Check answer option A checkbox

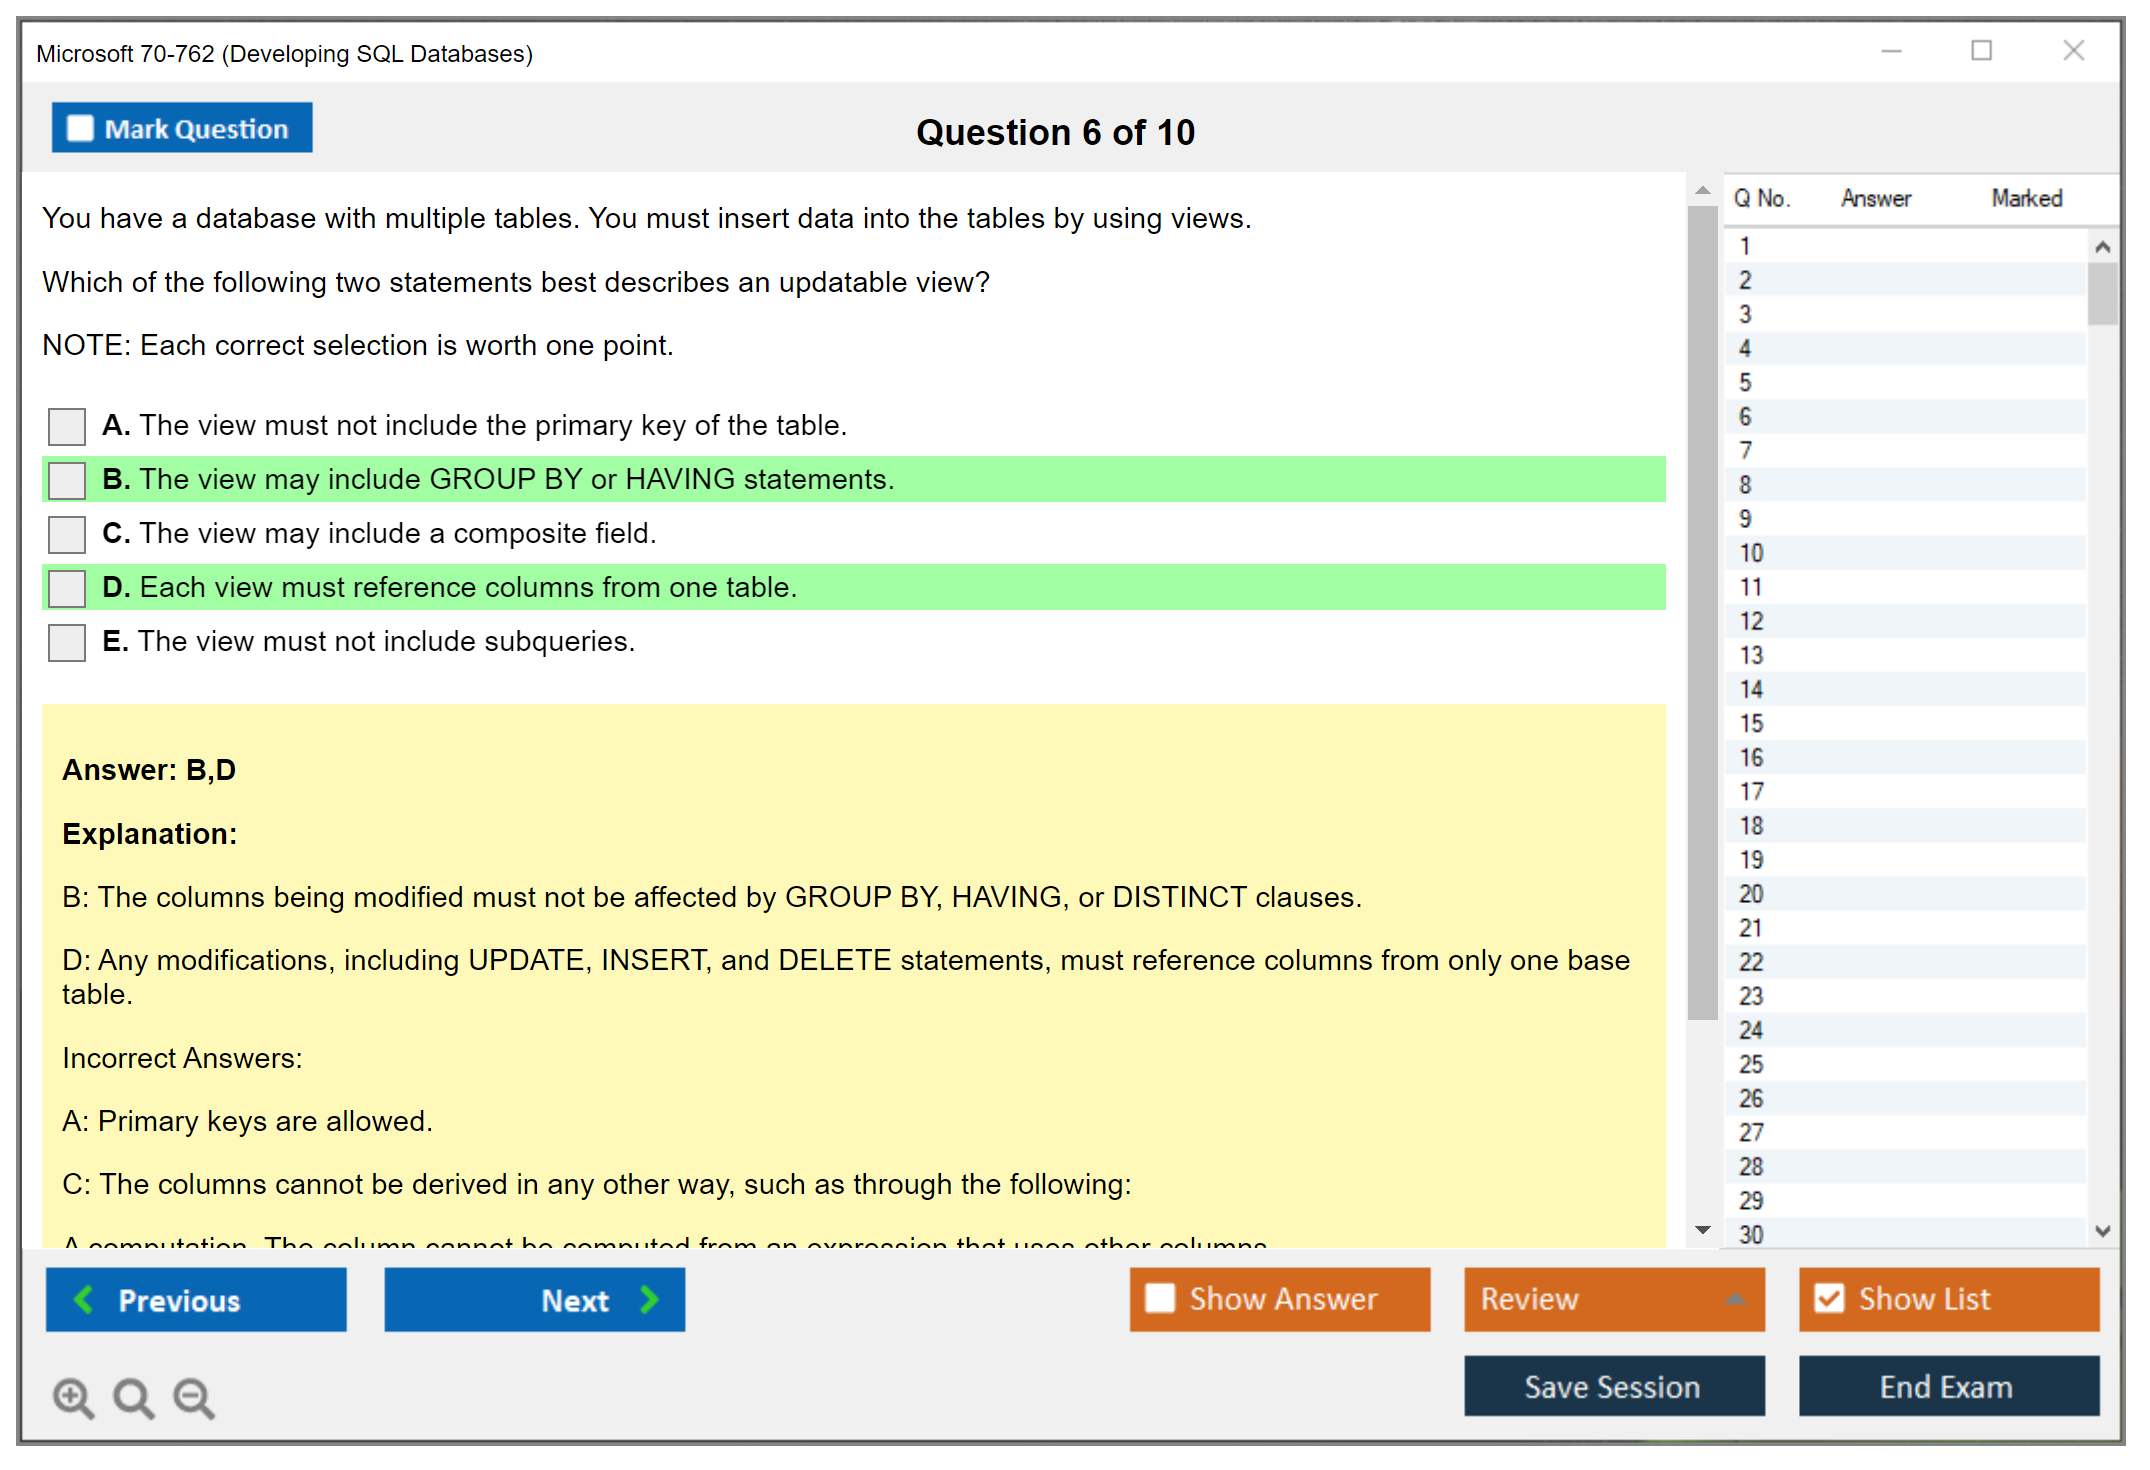click(67, 426)
